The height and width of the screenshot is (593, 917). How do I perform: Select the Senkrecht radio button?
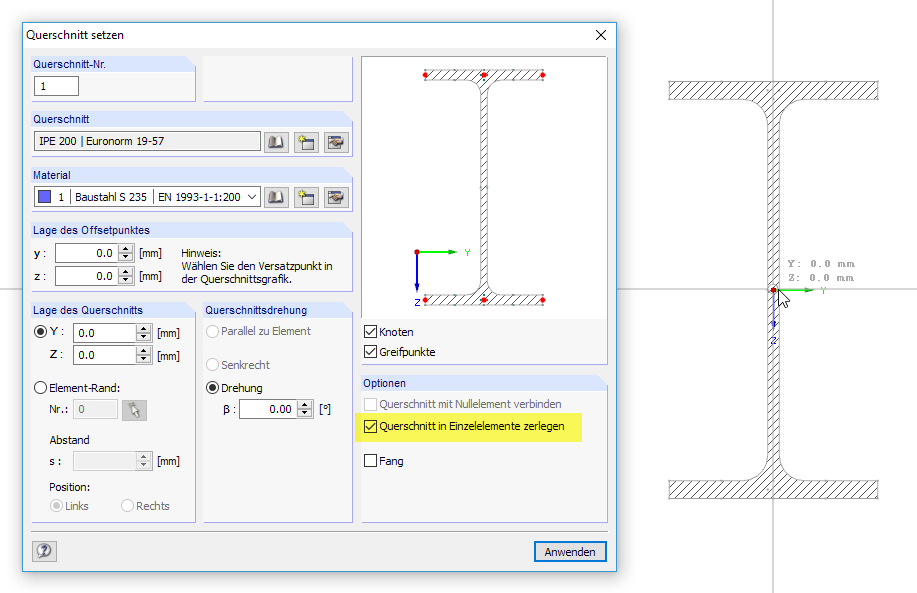click(212, 365)
